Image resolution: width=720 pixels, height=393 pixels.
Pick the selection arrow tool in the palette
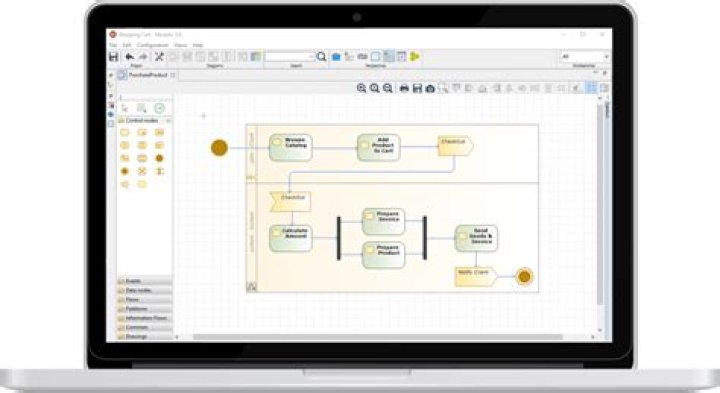click(x=125, y=108)
